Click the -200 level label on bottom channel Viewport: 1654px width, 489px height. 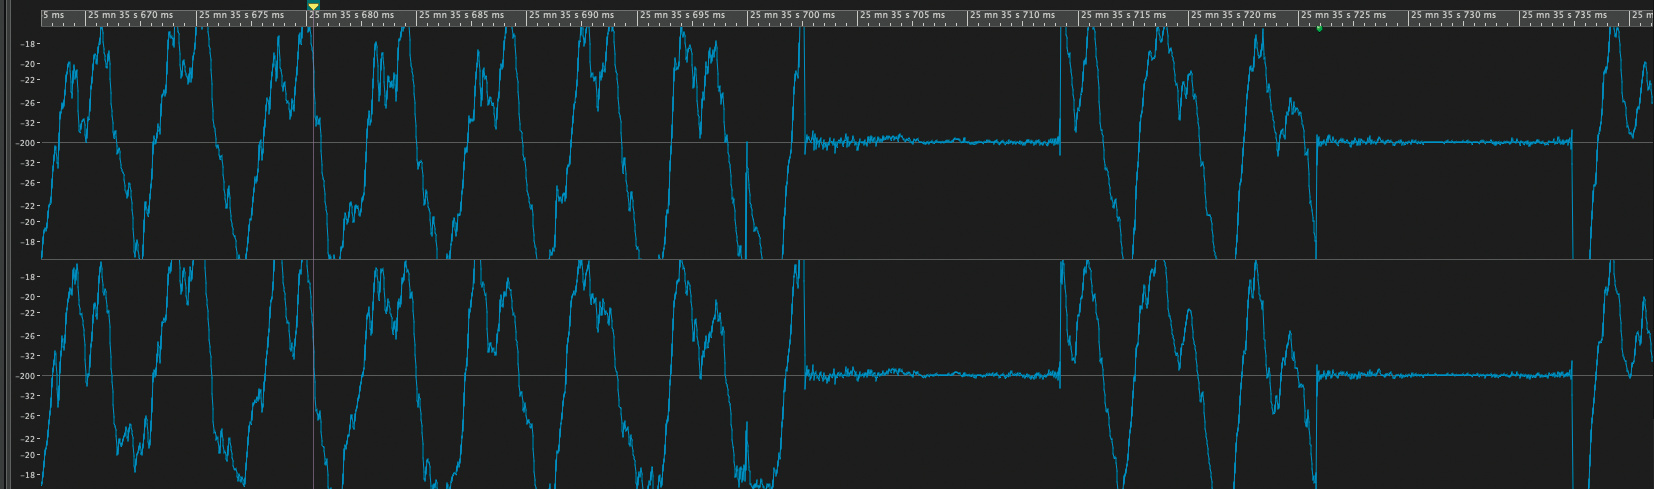point(27,376)
